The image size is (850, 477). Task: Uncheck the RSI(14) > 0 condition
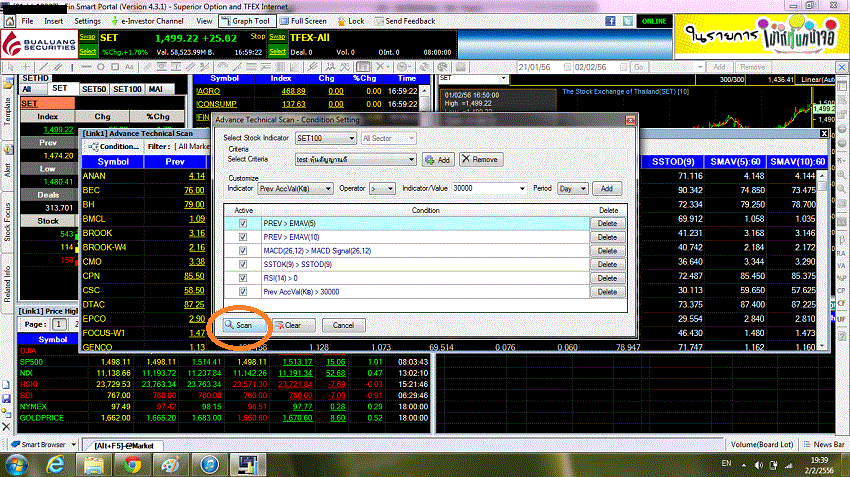(x=243, y=278)
